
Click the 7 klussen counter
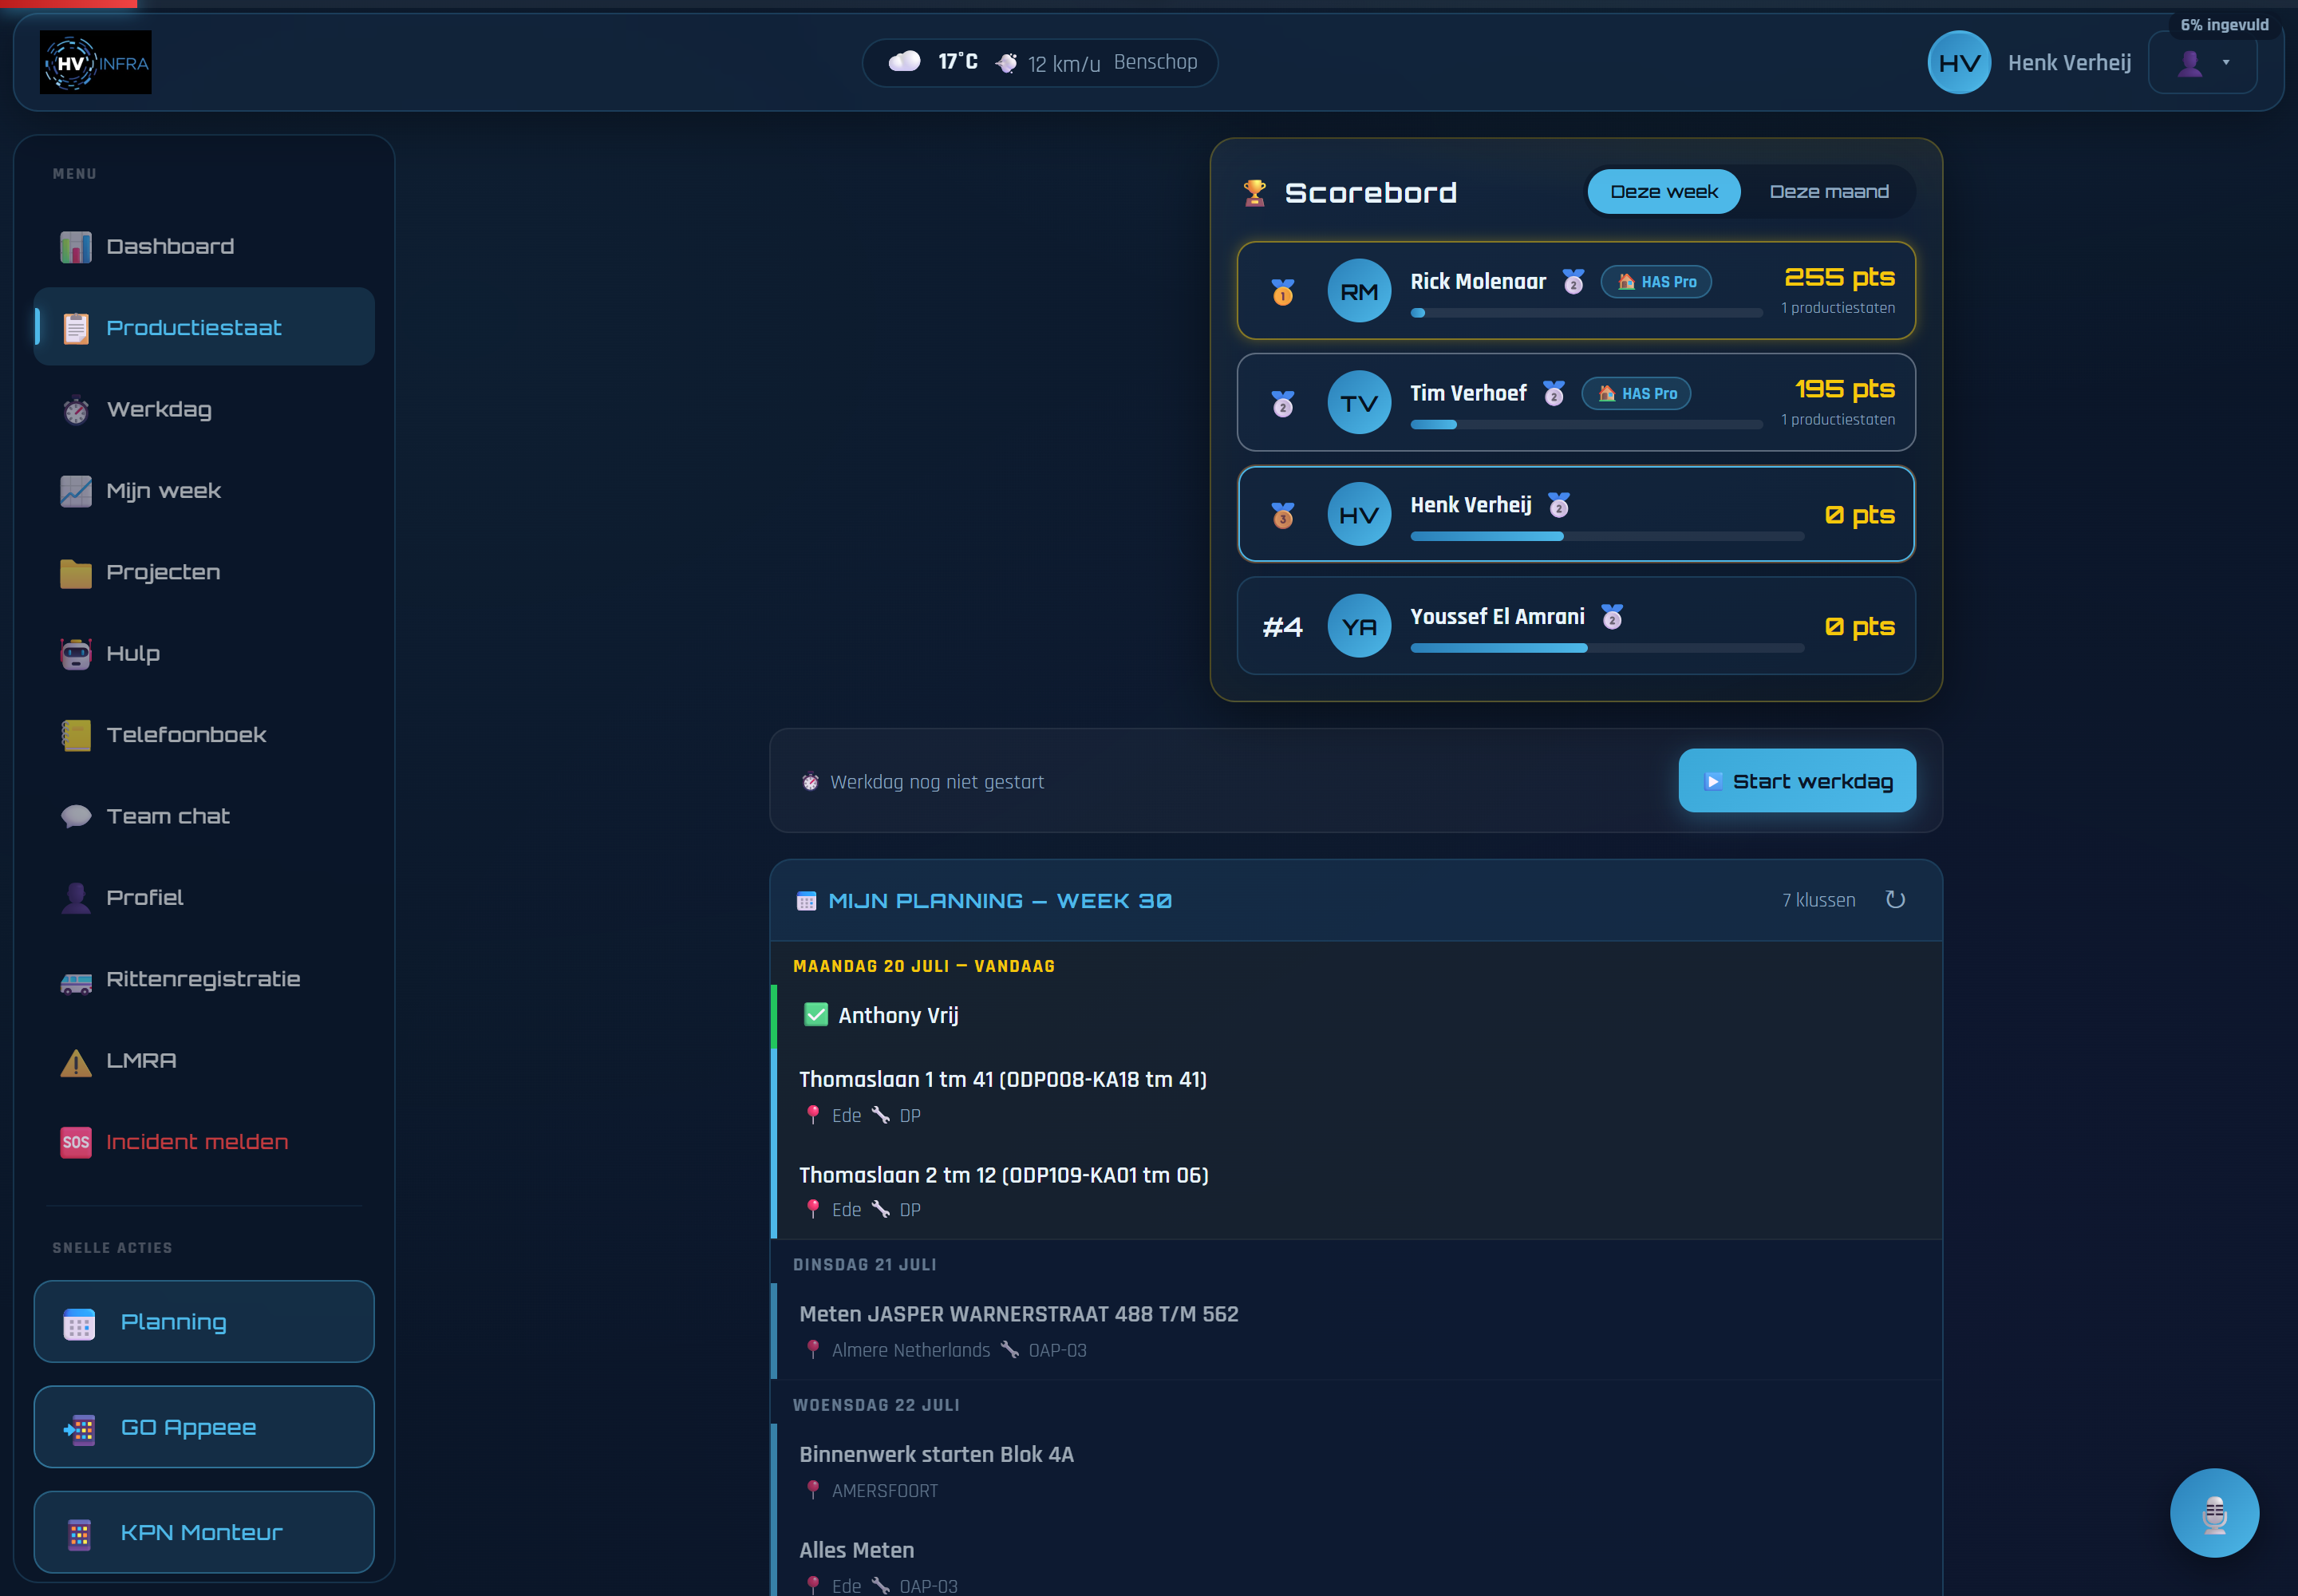point(1818,900)
